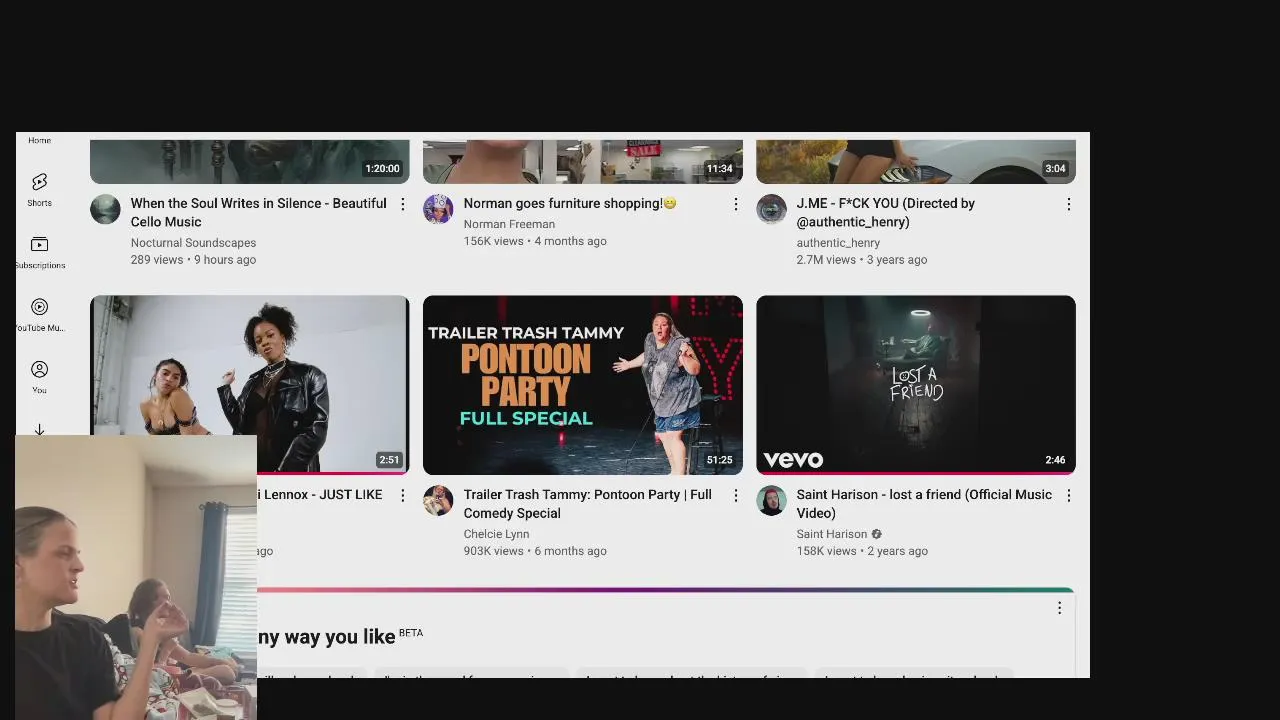1280x720 pixels.
Task: Click '903K views • 6 months ago' text
Action: (x=535, y=551)
